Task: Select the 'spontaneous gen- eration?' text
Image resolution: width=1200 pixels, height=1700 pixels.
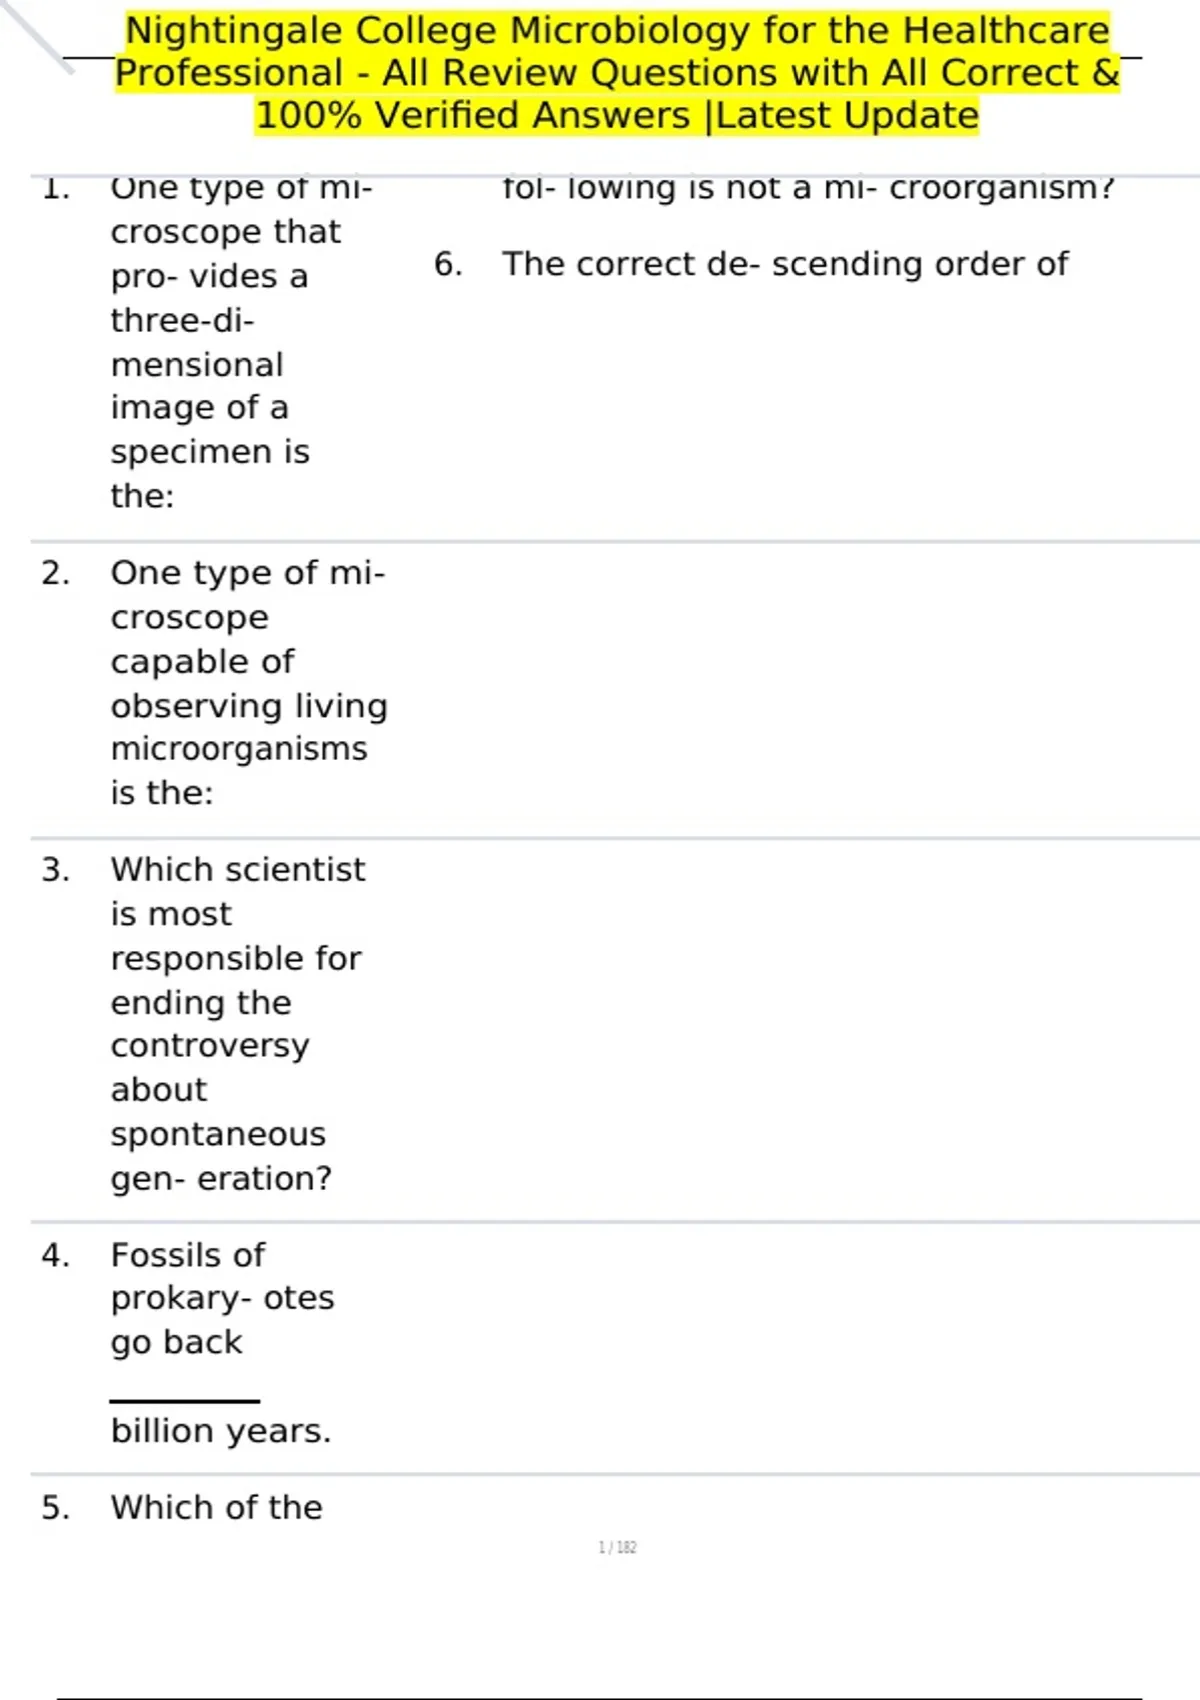Action: tap(220, 1156)
